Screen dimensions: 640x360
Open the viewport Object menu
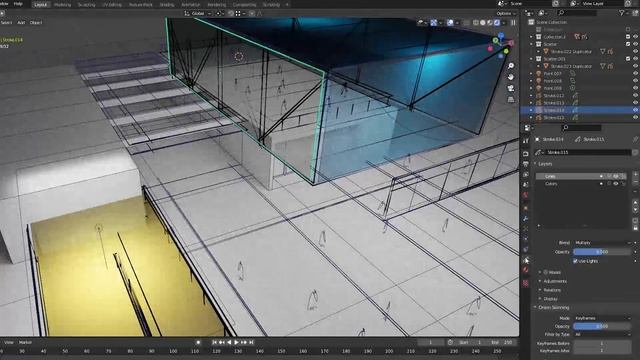tap(36, 23)
